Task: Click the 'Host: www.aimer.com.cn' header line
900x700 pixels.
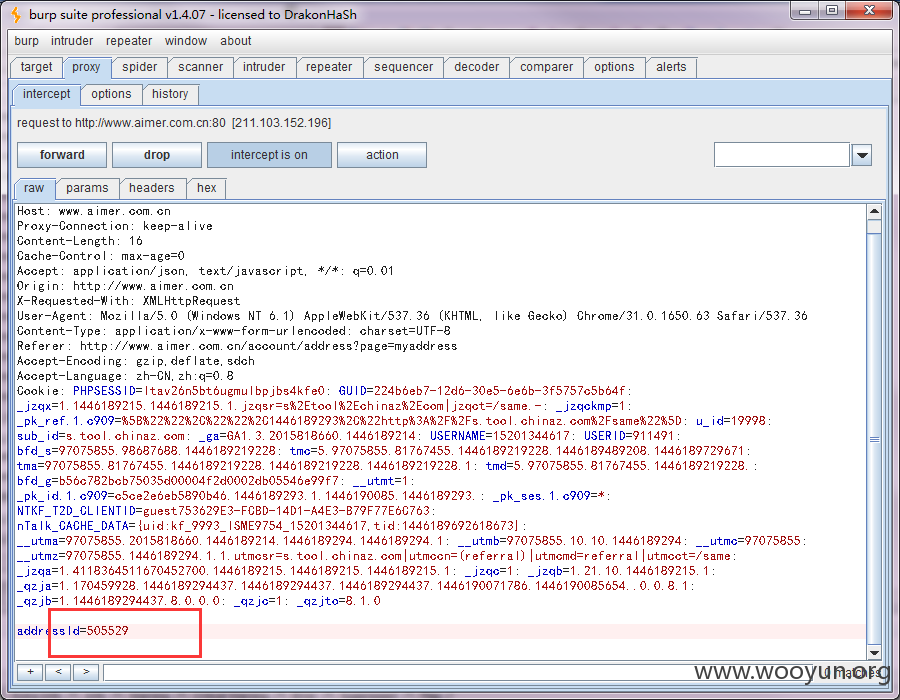Action: (x=94, y=211)
